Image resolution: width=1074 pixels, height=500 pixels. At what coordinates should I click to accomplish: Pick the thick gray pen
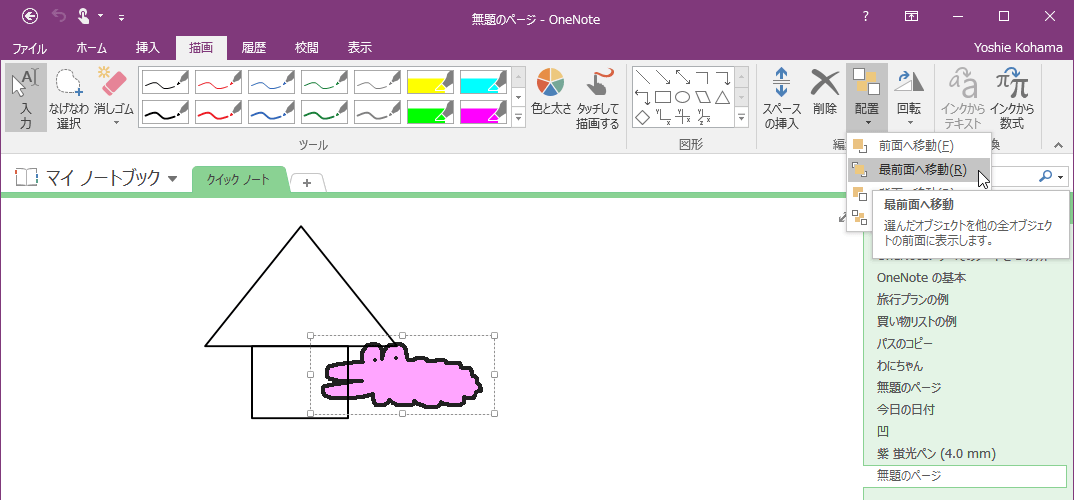point(377,112)
